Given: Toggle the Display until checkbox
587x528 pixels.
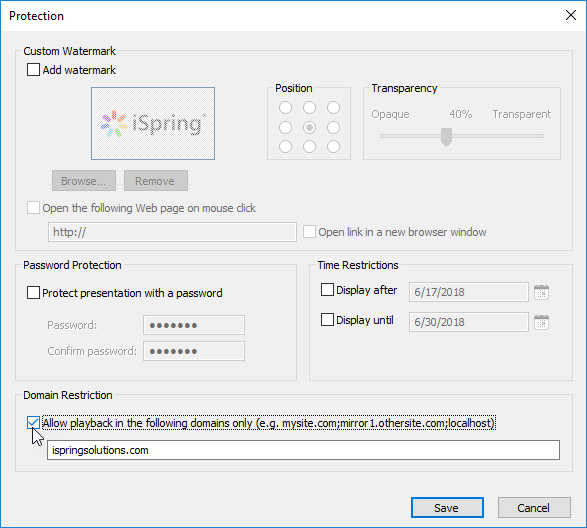Looking at the screenshot, I should click(x=327, y=319).
